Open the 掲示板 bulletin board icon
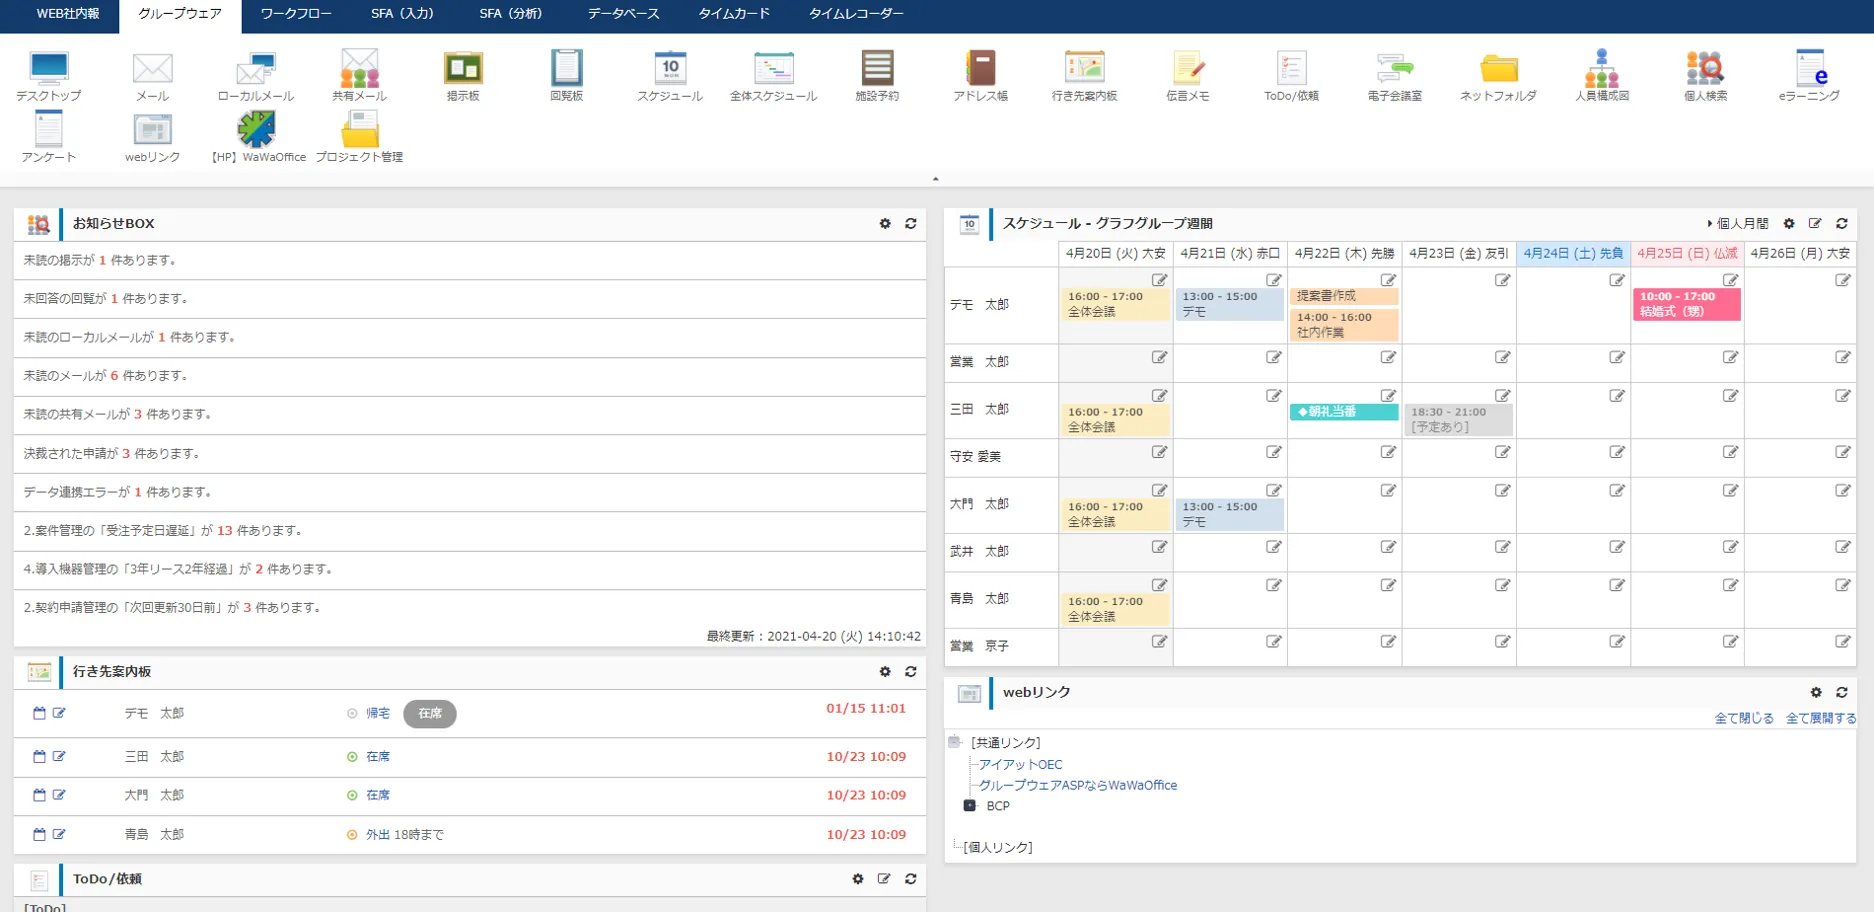The height and width of the screenshot is (912, 1874). [x=463, y=76]
